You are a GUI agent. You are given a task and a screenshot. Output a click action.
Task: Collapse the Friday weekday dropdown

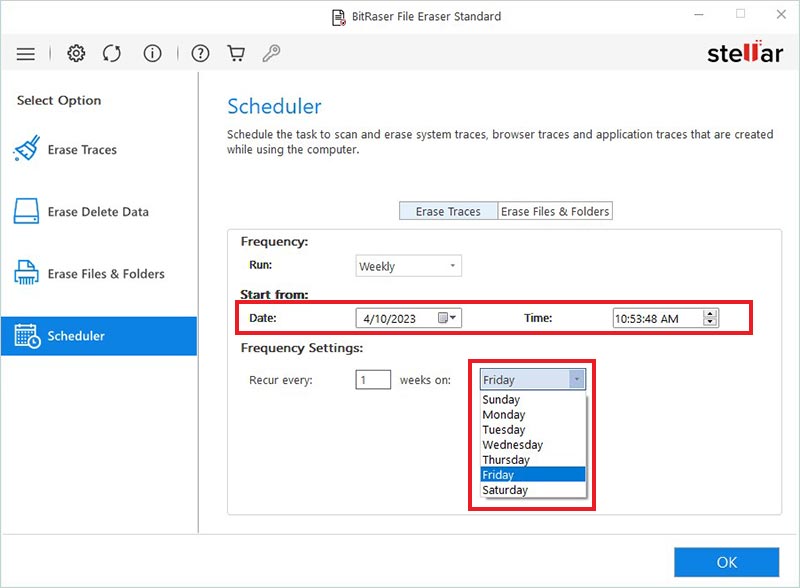point(577,379)
